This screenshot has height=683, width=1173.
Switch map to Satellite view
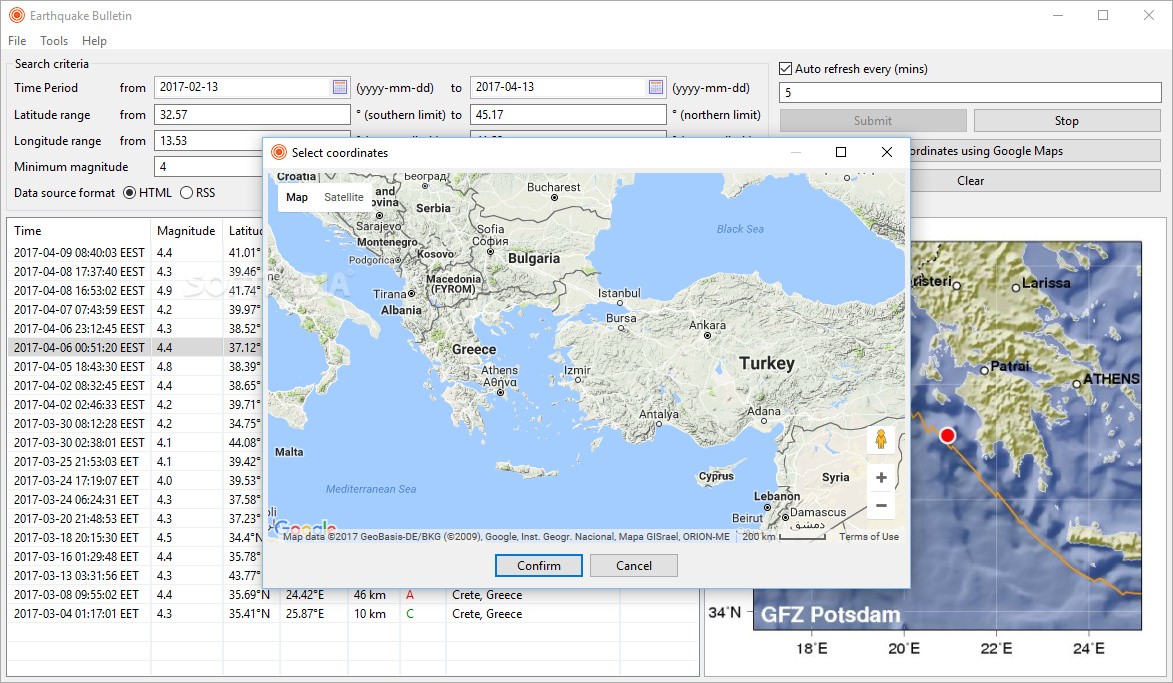pyautogui.click(x=343, y=197)
